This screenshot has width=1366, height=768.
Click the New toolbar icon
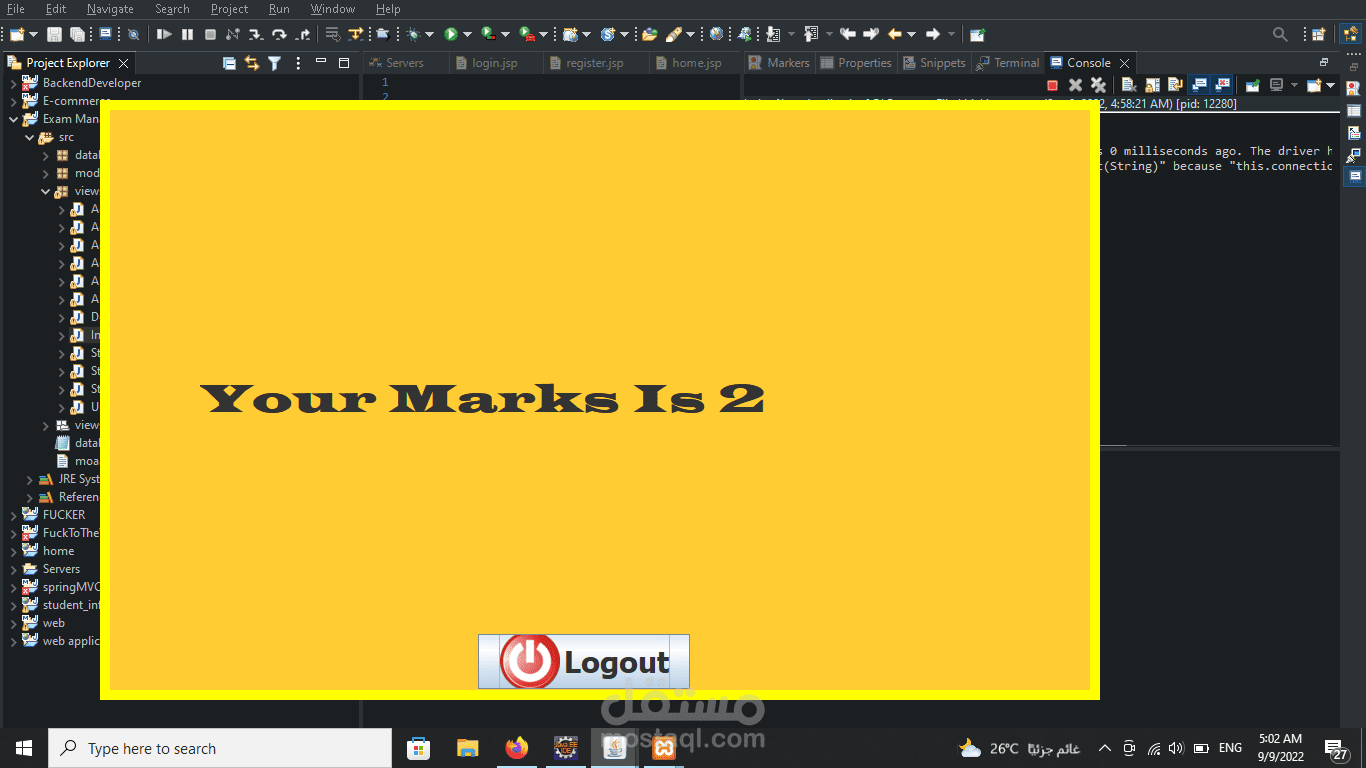point(16,34)
